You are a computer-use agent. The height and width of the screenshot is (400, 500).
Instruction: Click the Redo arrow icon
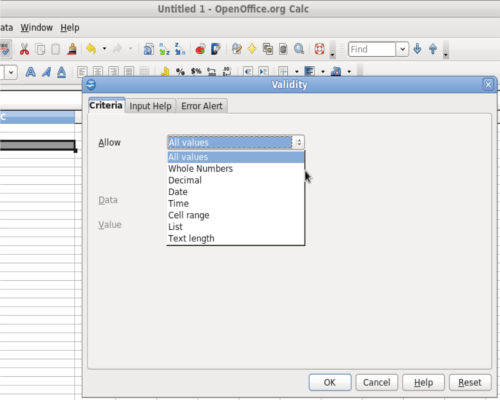(x=117, y=49)
